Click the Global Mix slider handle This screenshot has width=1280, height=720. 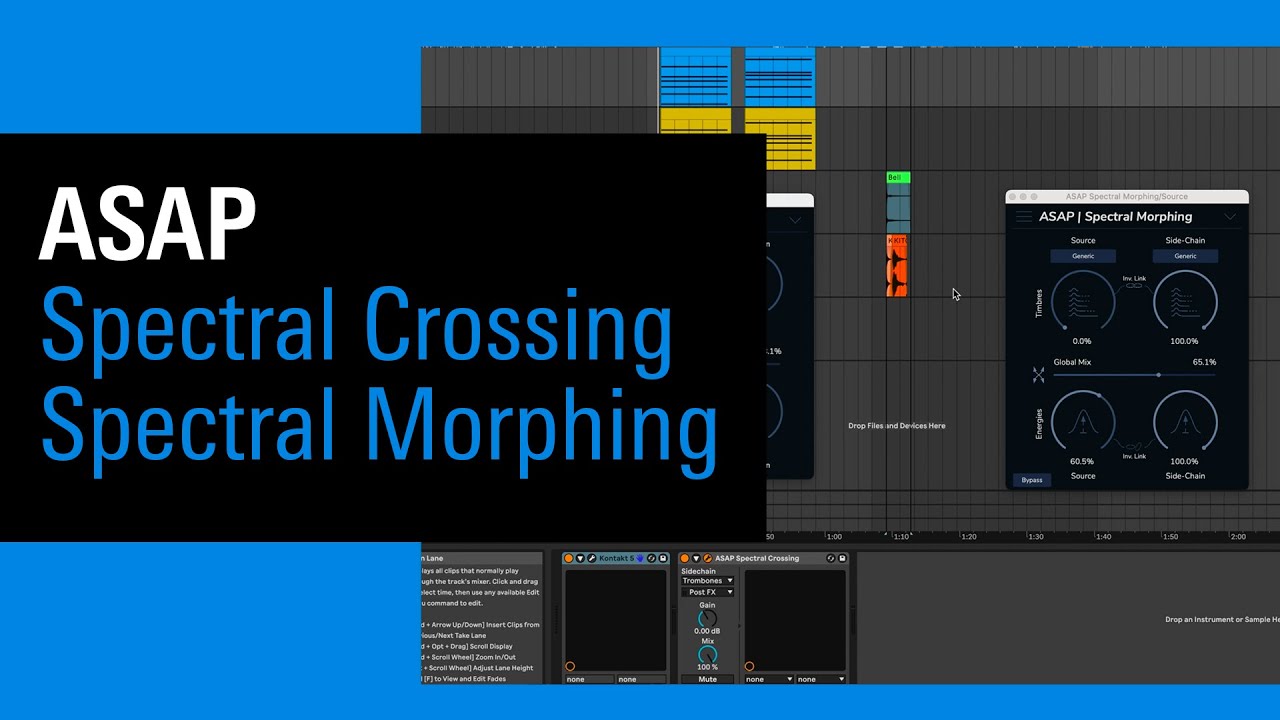(x=1158, y=375)
